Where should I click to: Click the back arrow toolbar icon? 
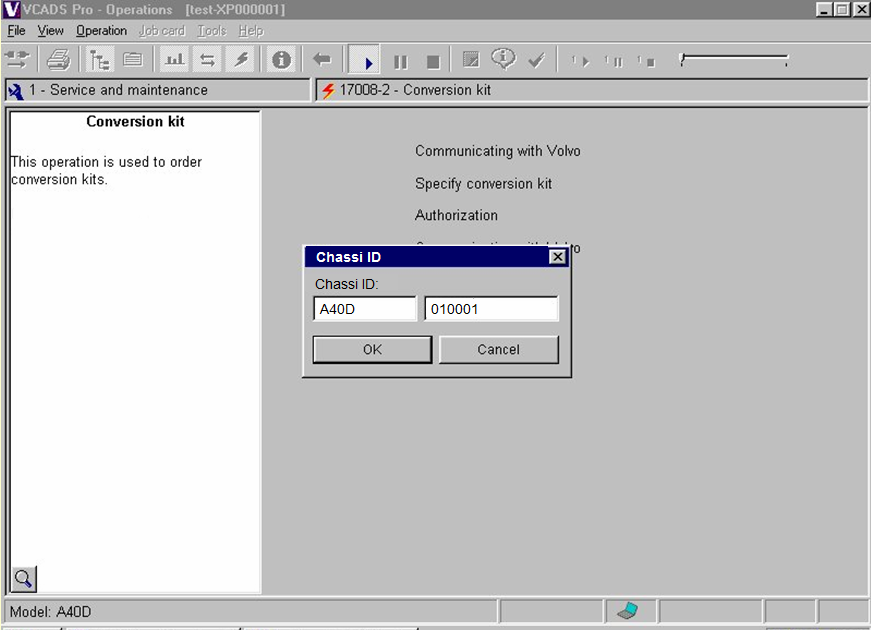coord(322,59)
